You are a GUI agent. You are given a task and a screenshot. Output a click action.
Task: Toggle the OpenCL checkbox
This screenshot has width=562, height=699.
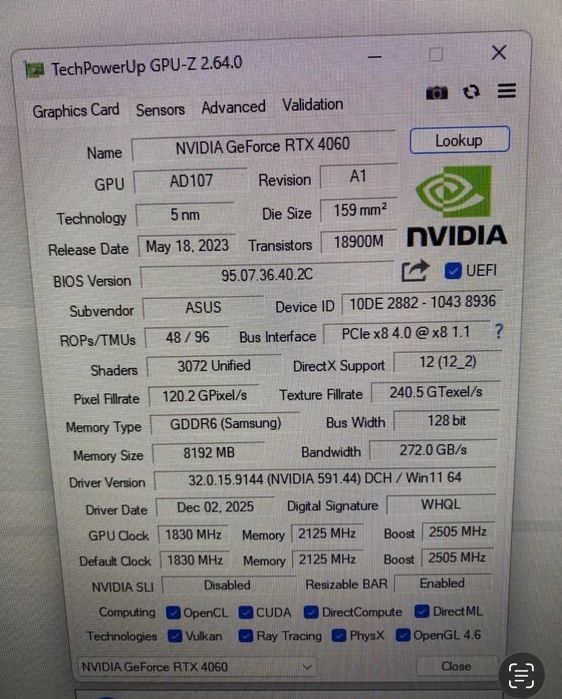coord(173,613)
